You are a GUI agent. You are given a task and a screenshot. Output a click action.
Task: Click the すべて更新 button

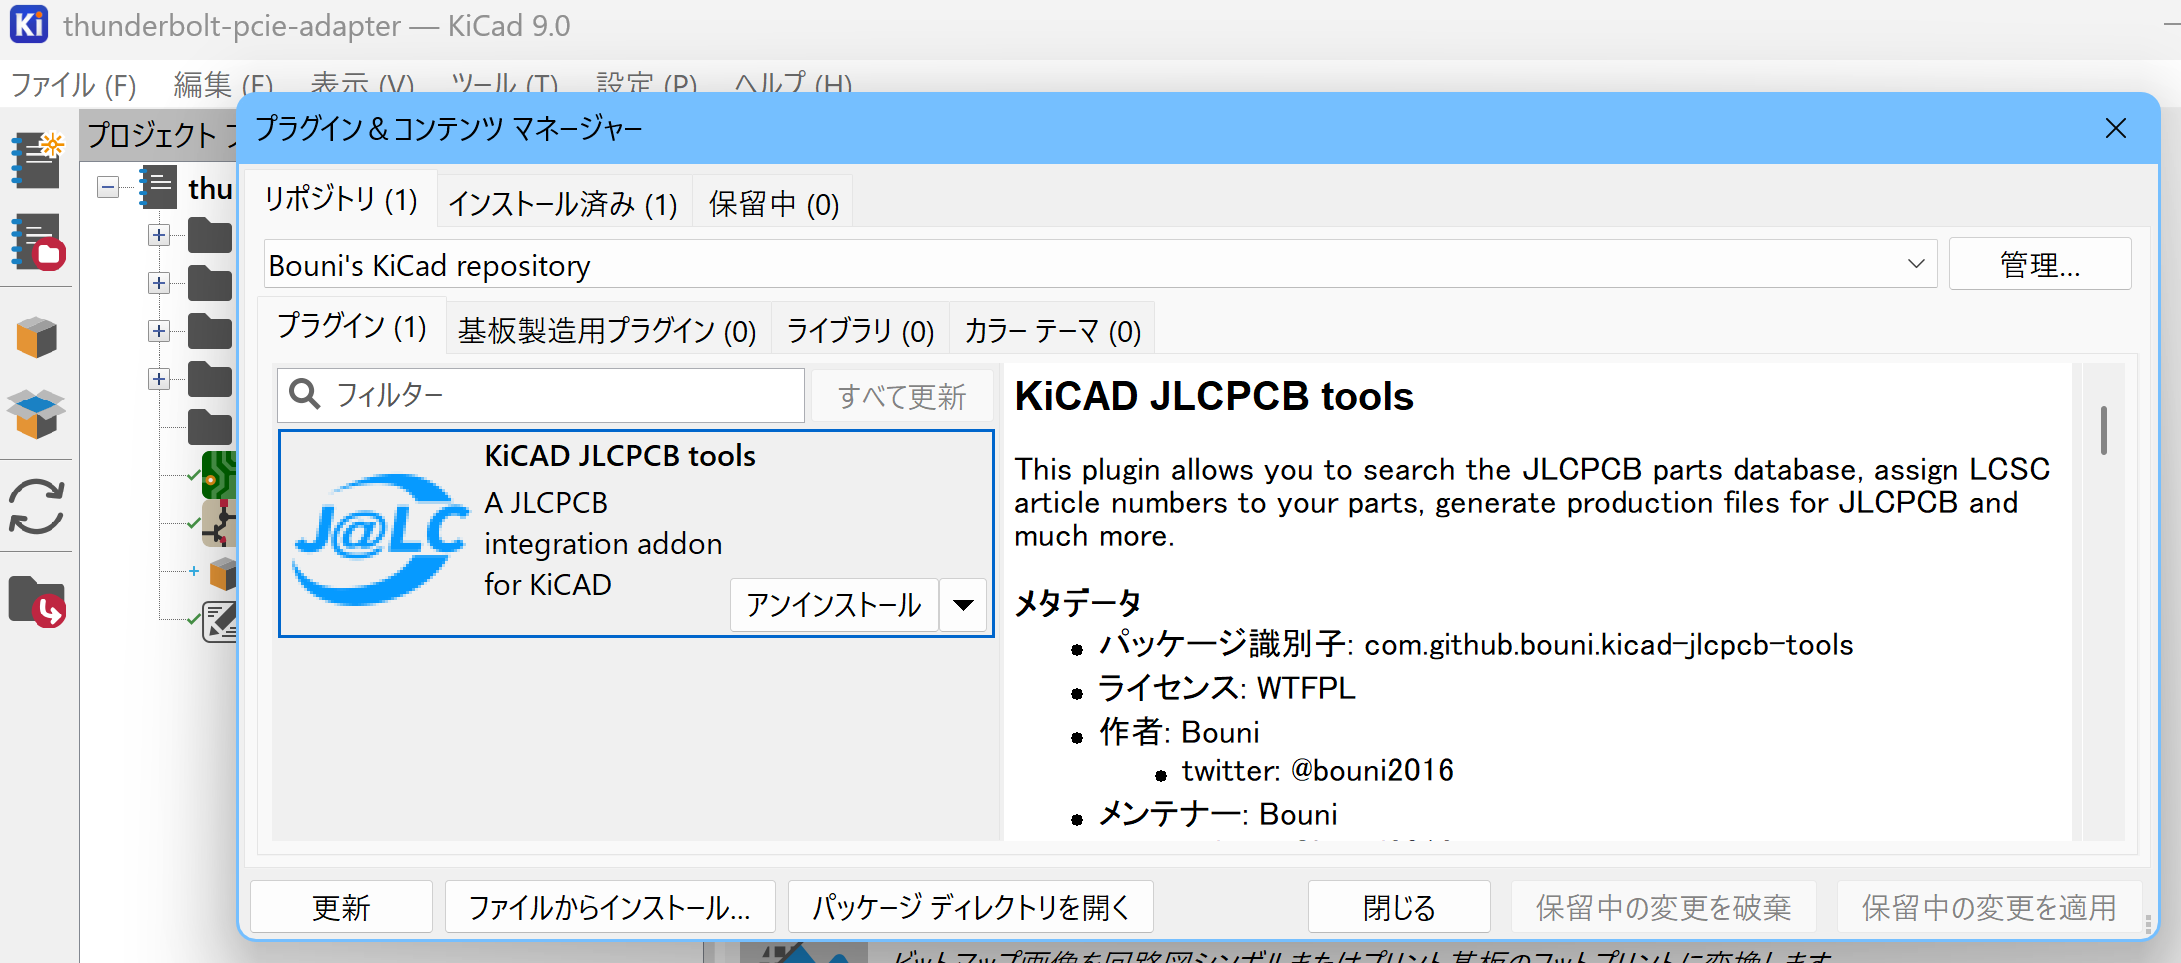902,396
